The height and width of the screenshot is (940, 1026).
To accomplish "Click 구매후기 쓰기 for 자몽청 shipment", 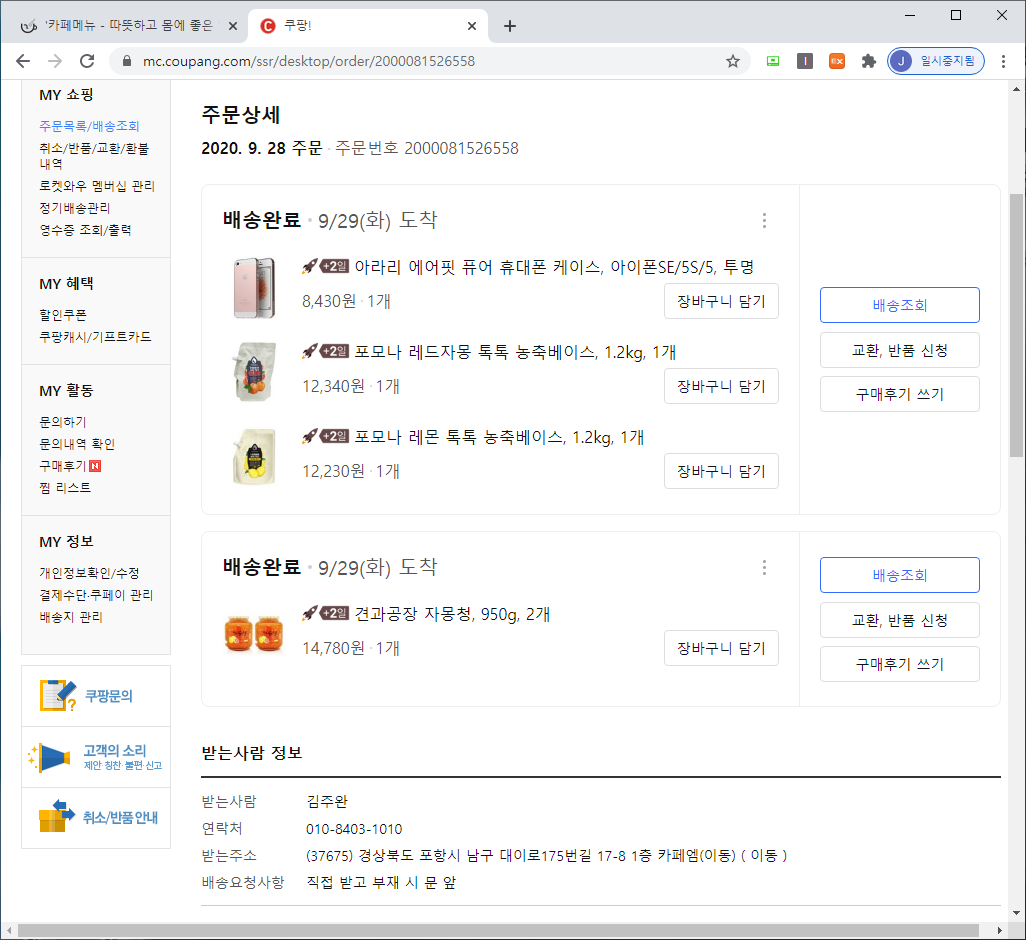I will coord(900,664).
